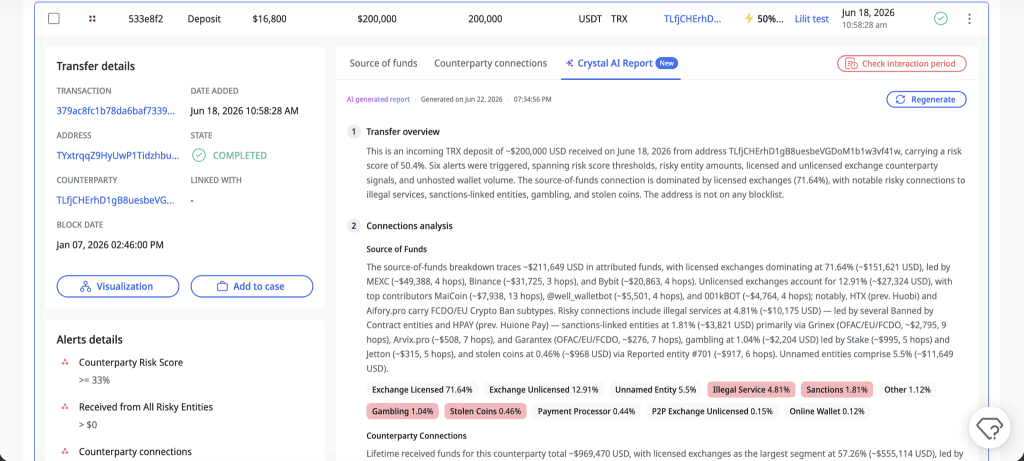Open transaction hash 379ac8fc1b78da6baf7339...
The height and width of the screenshot is (461, 1024).
click(x=116, y=111)
